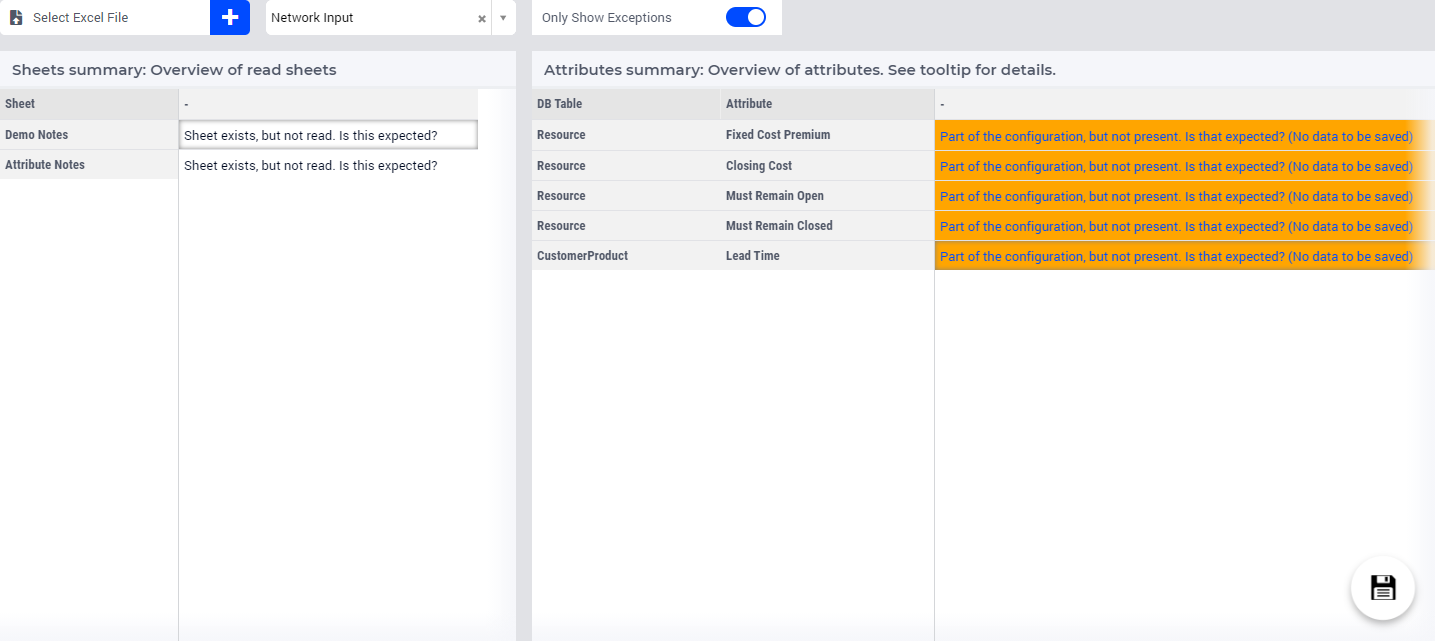This screenshot has width=1435, height=641.
Task: Click the Excel file icon beside Select Excel File
Action: 16,18
